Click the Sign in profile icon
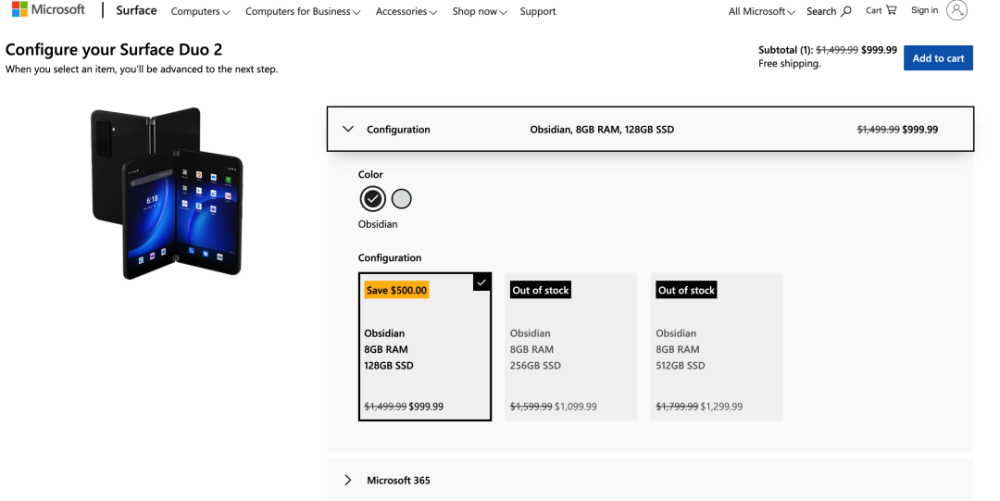 [957, 10]
